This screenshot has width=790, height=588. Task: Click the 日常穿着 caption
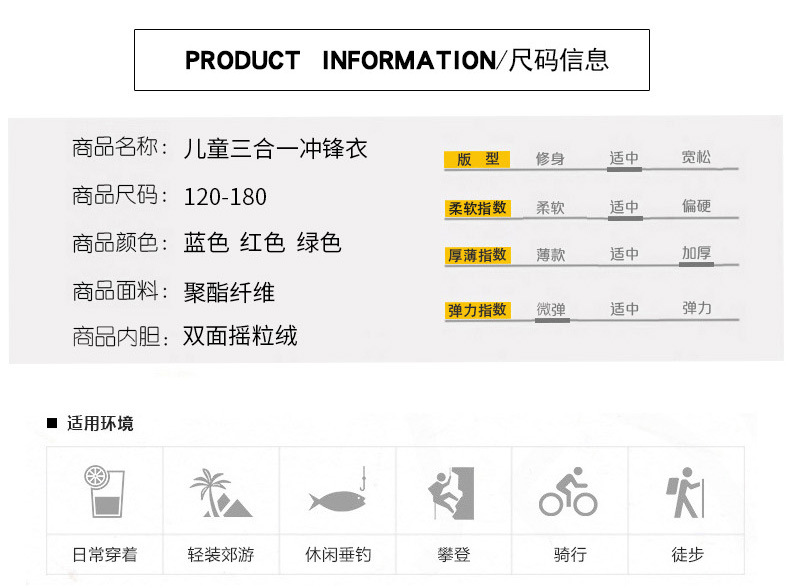(104, 554)
